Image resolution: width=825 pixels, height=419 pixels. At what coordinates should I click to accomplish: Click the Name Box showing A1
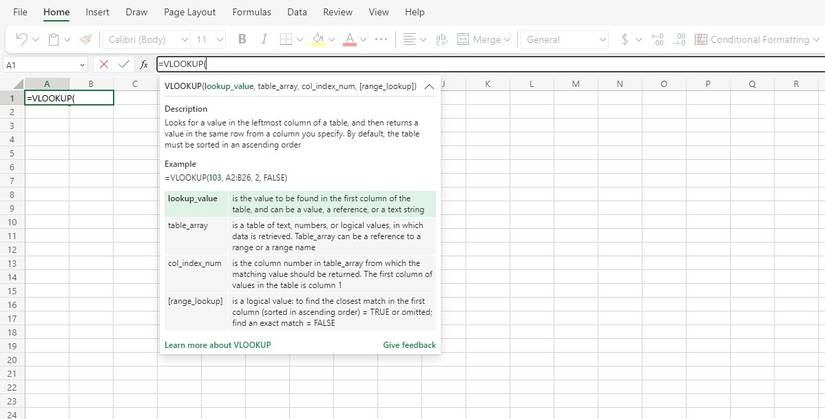pos(45,65)
